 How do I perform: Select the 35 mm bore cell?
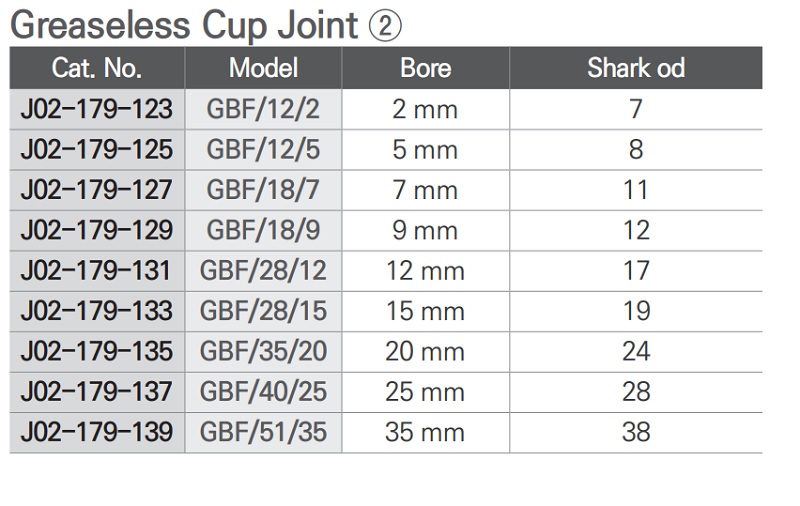tap(425, 432)
